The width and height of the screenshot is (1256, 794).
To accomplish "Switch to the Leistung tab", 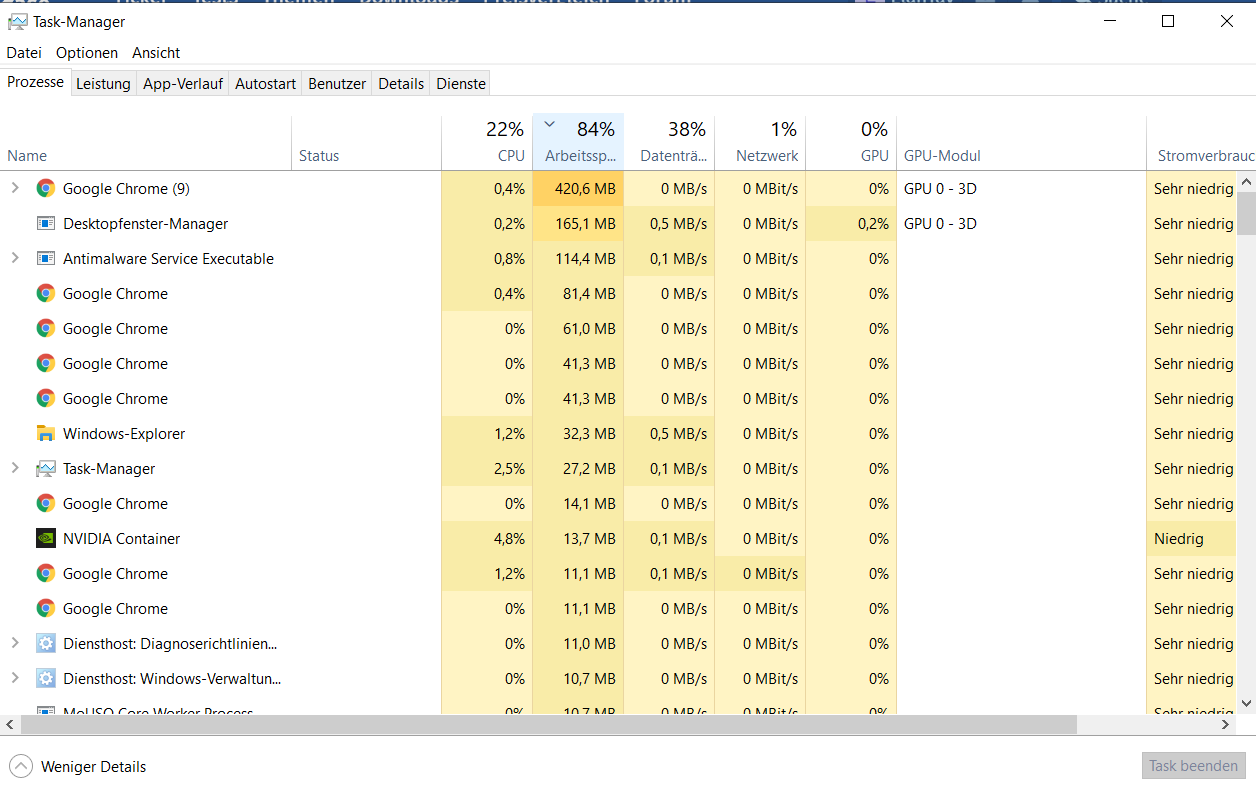I will 103,84.
